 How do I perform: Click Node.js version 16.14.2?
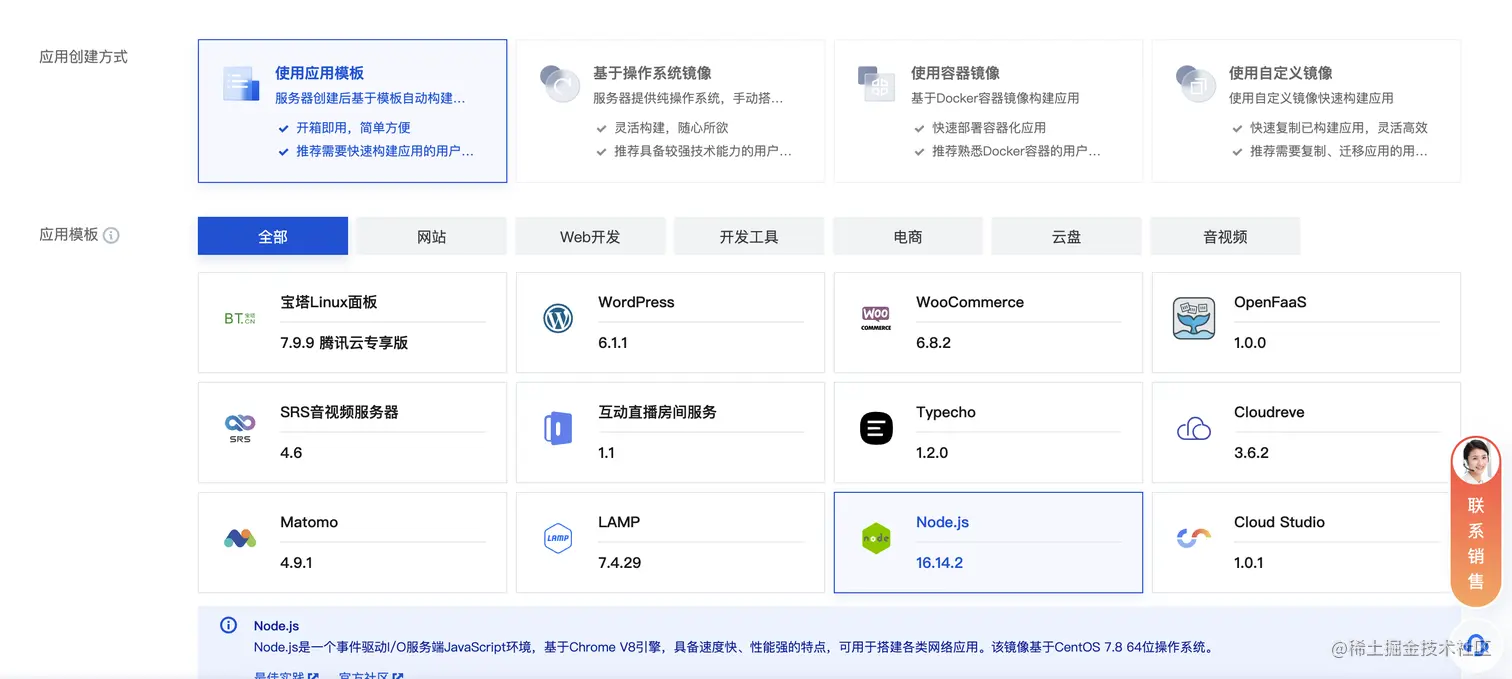coord(939,562)
